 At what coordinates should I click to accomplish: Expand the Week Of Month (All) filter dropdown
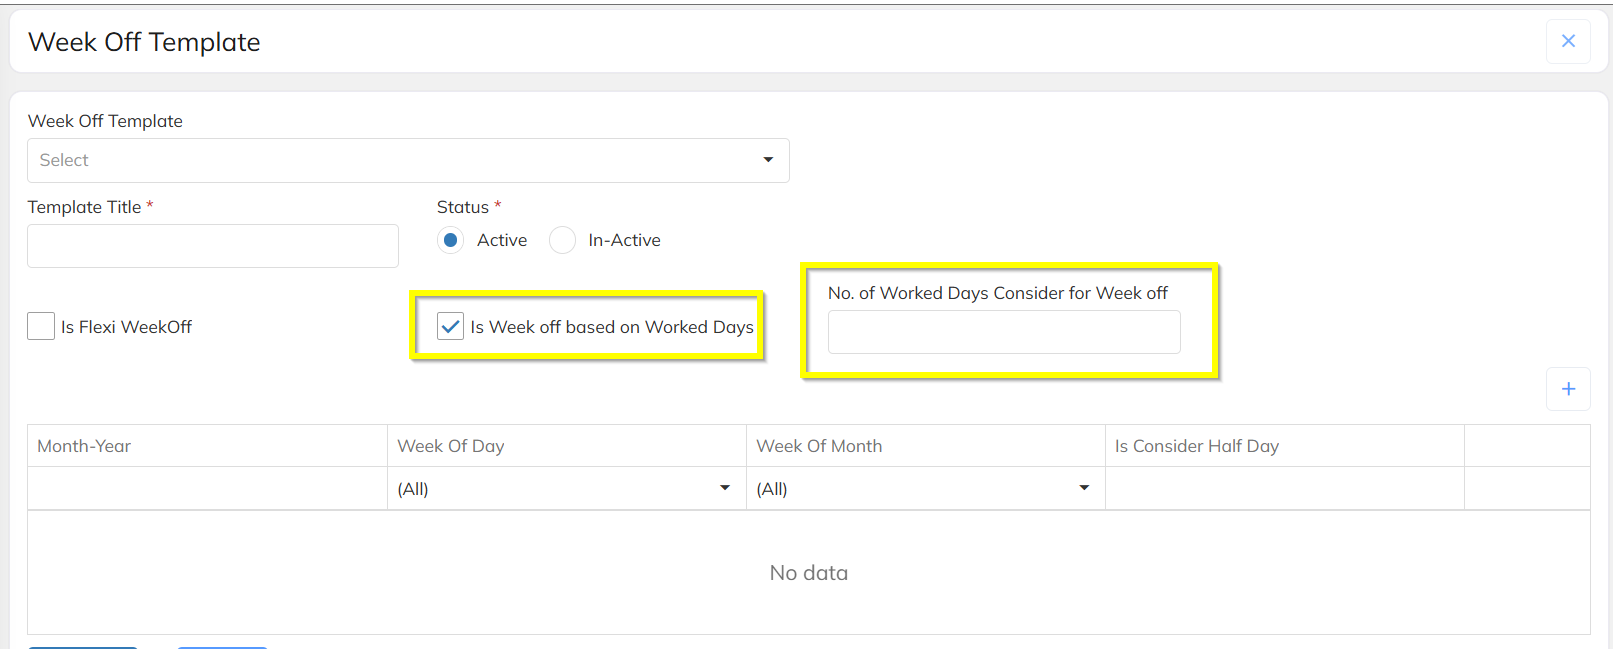click(x=925, y=489)
